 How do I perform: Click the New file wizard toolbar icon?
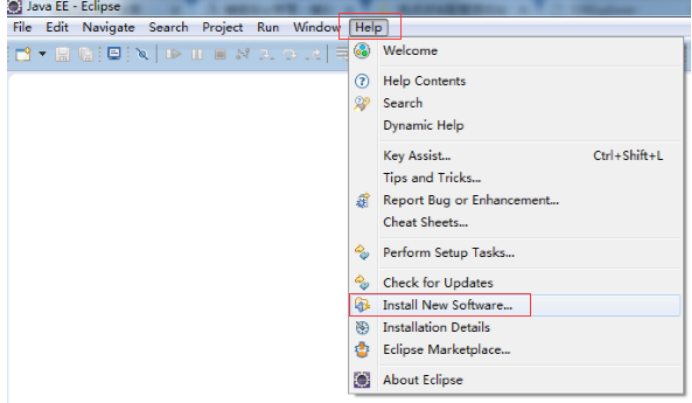click(x=23, y=54)
